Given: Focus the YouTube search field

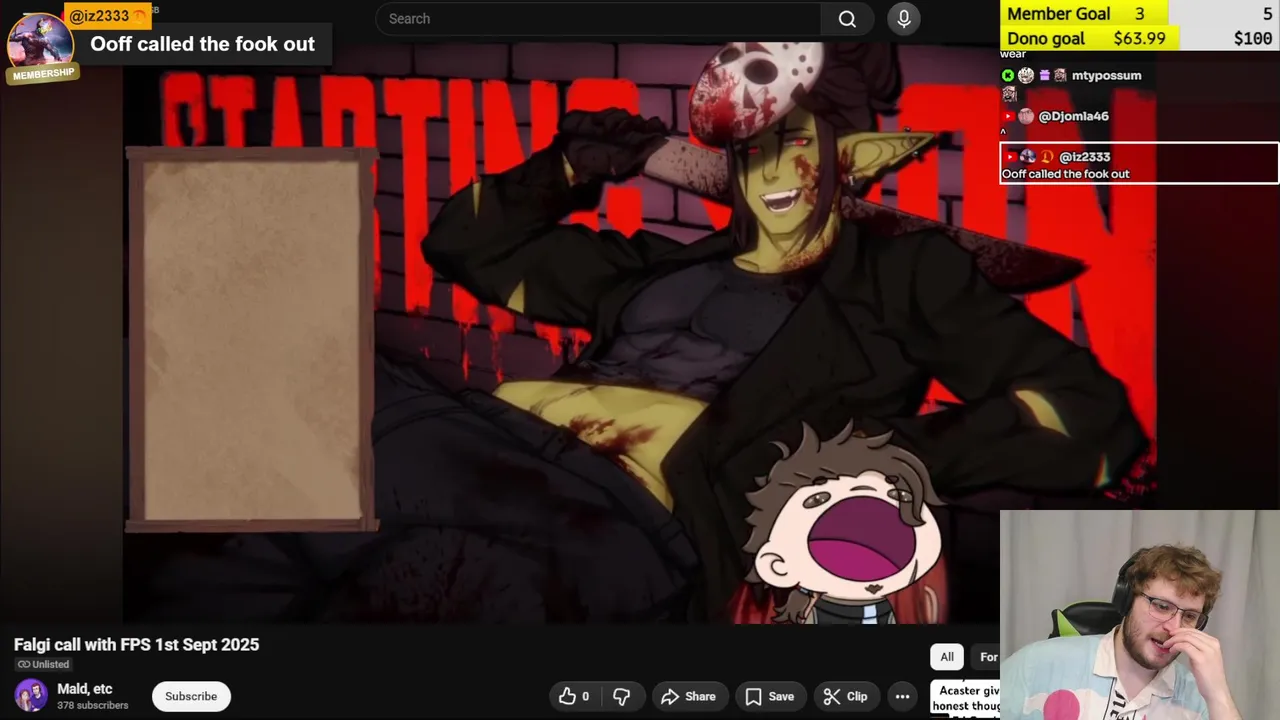Looking at the screenshot, I should [598, 19].
